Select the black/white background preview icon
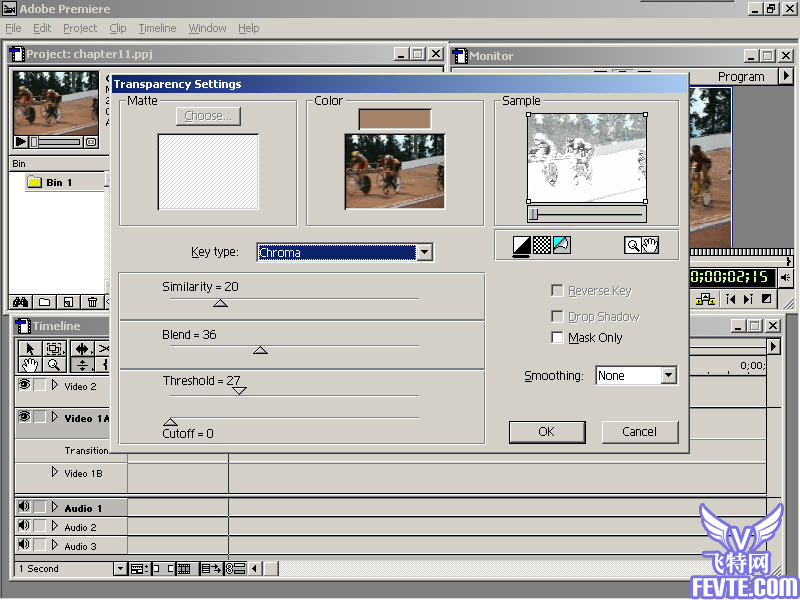Image resolution: width=800 pixels, height=600 pixels. pos(522,244)
